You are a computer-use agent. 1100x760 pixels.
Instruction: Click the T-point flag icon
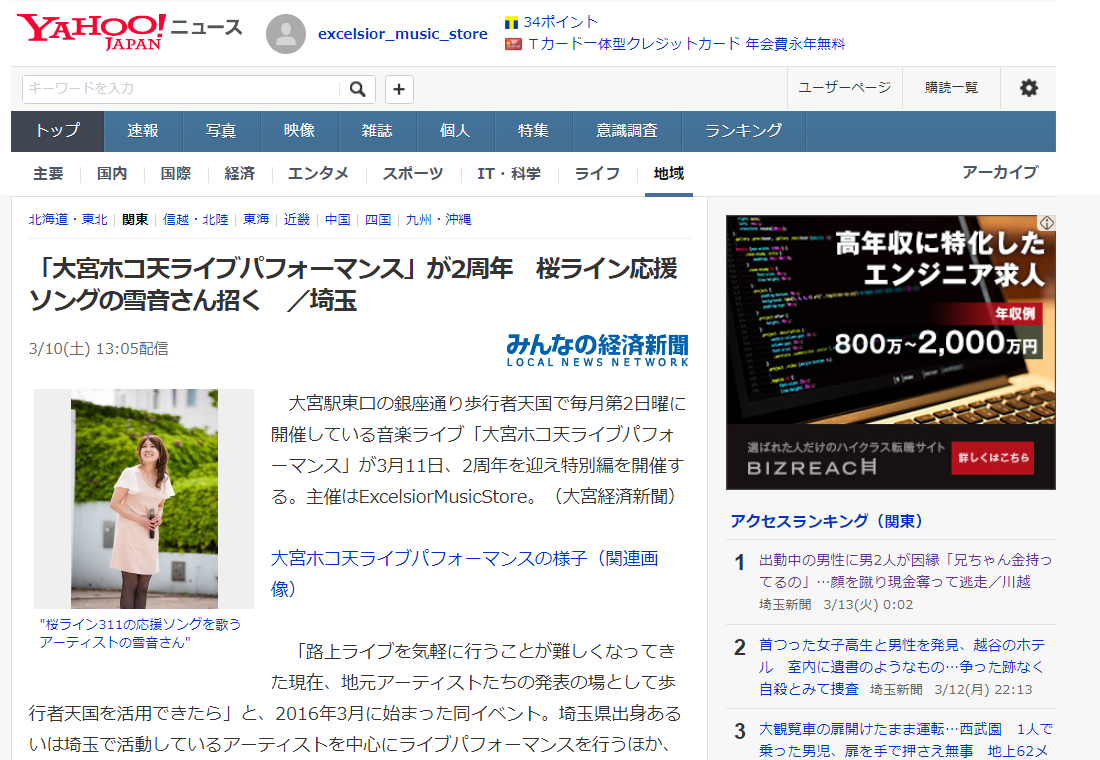511,23
